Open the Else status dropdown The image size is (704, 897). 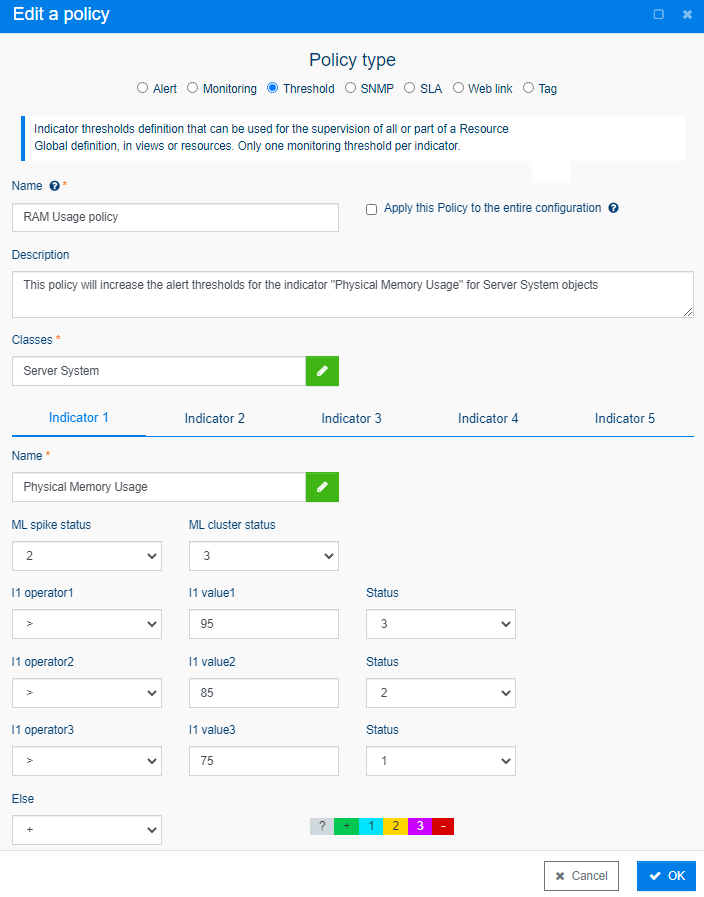point(87,829)
